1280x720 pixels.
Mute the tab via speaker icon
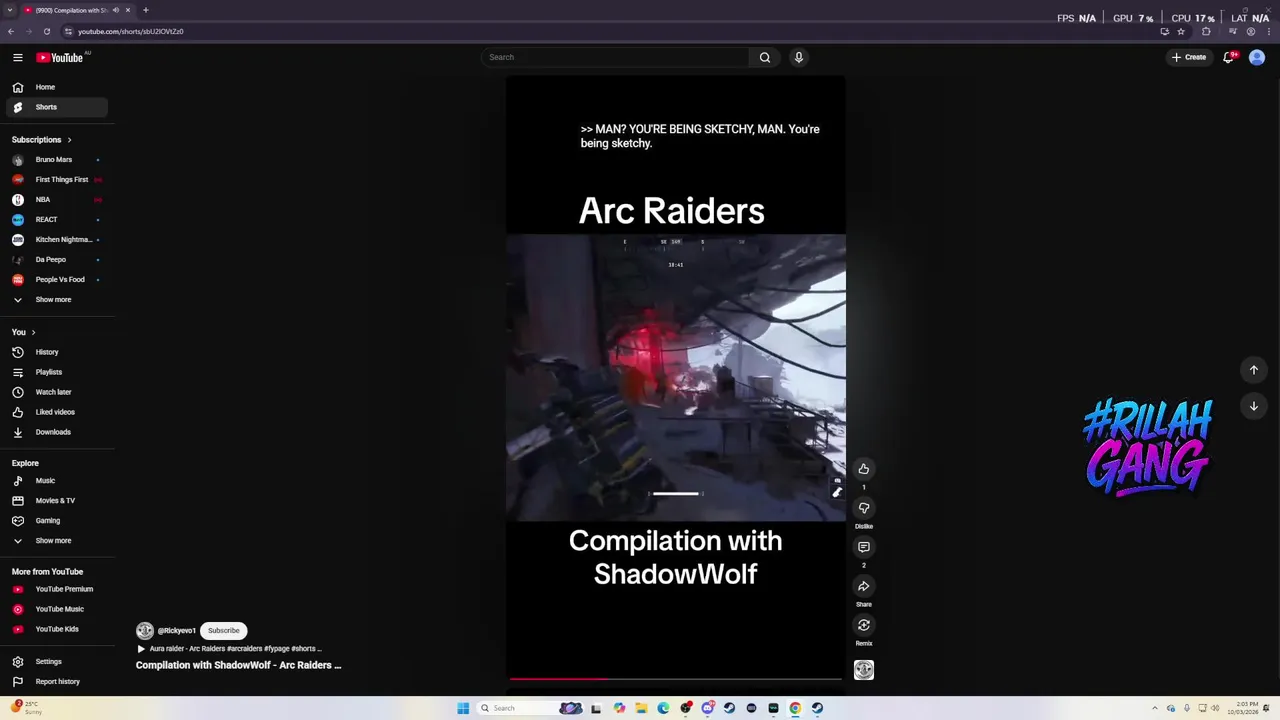point(115,10)
